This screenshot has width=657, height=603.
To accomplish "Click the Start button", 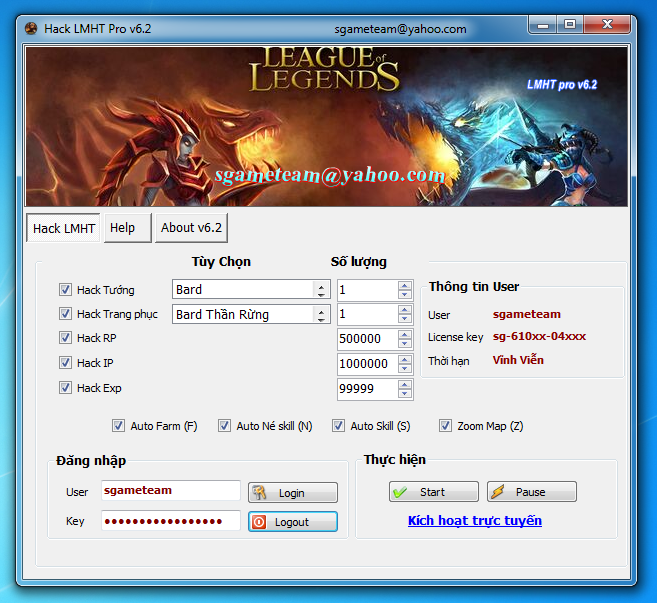I will [x=434, y=492].
